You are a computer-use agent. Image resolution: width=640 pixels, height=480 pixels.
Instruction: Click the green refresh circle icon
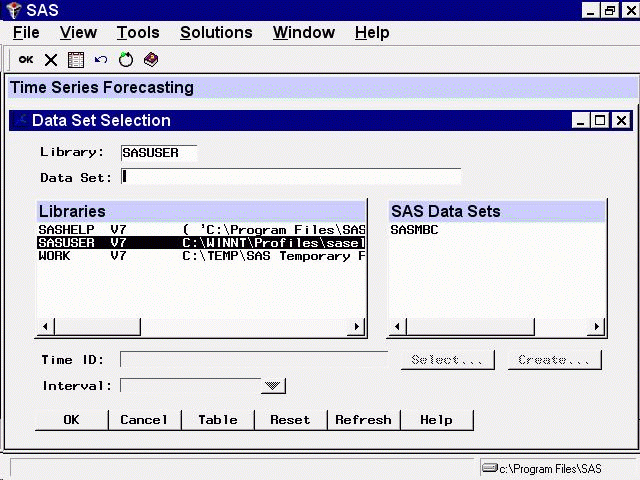pos(126,60)
